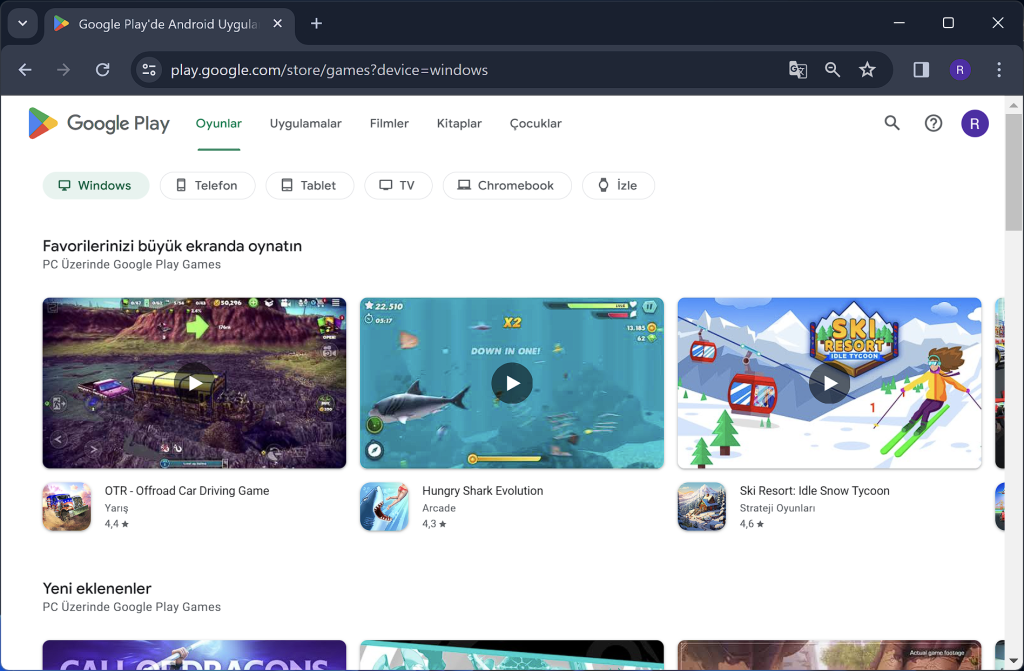Expand the tab search dropdown arrow
1024x671 pixels.
pyautogui.click(x=23, y=24)
